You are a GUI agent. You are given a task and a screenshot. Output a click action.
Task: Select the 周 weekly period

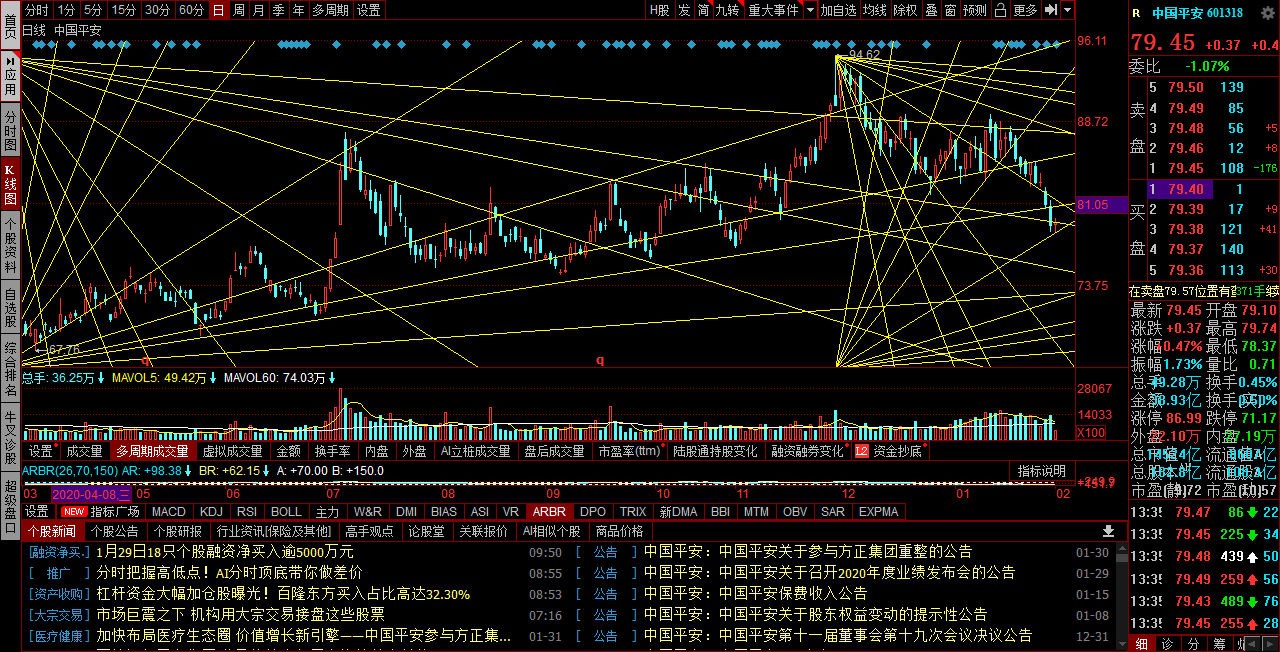(239, 10)
